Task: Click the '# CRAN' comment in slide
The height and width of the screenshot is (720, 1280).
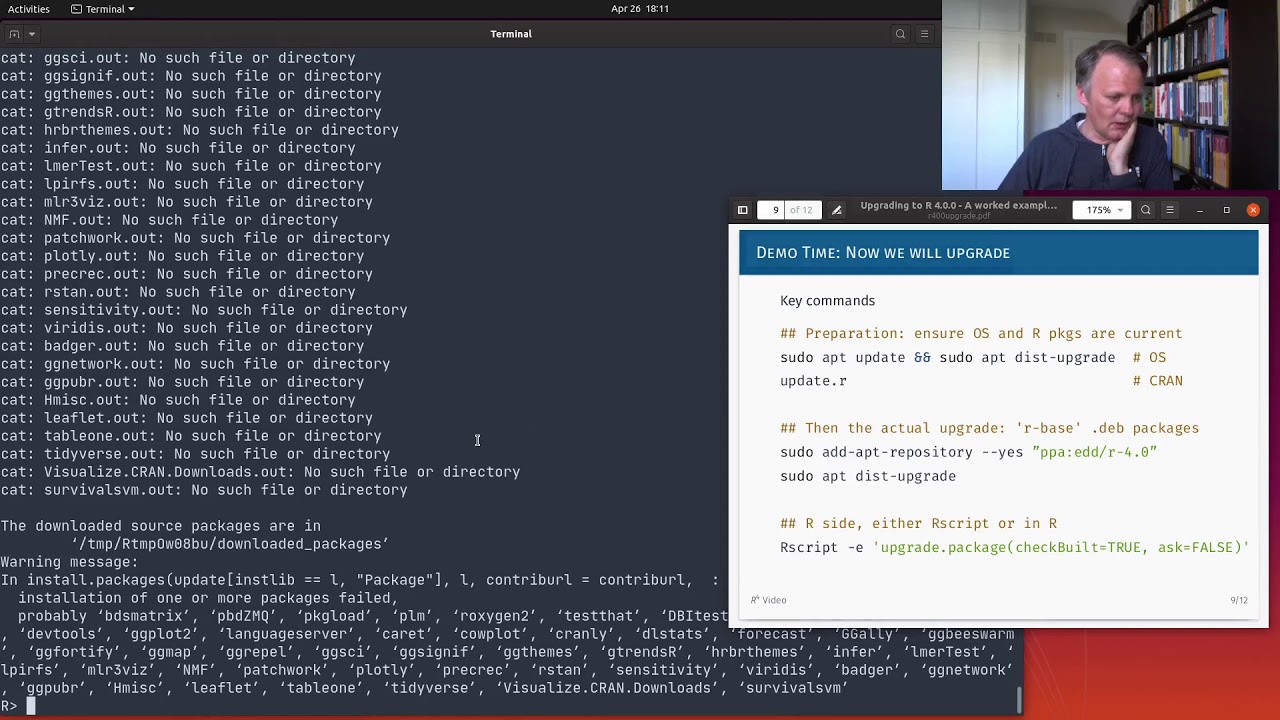Action: click(x=1157, y=381)
